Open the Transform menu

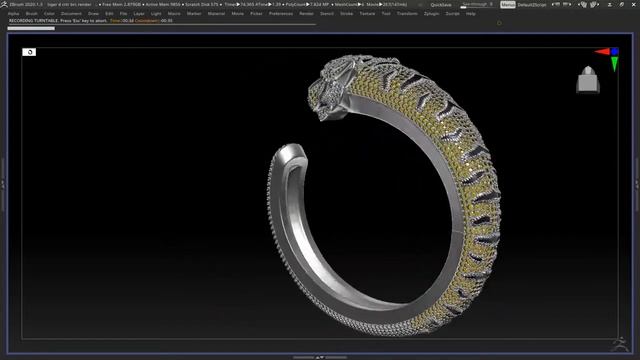tap(407, 13)
